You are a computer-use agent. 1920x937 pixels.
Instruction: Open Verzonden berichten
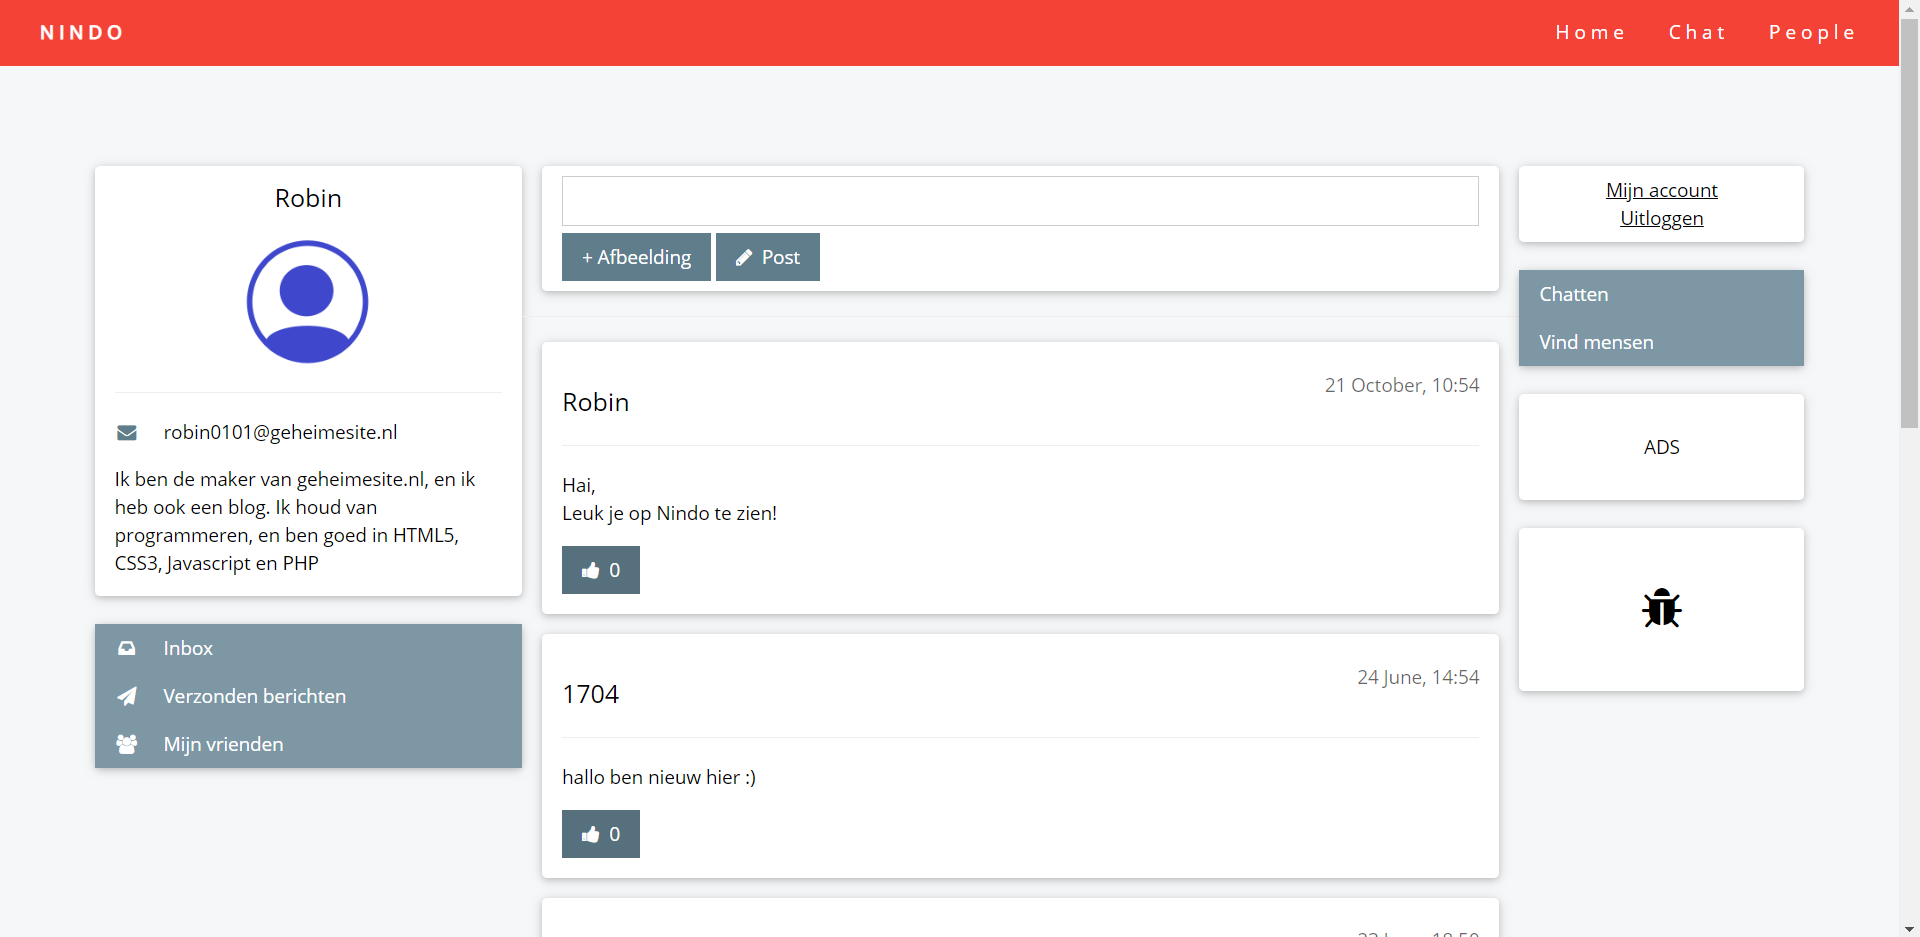308,696
